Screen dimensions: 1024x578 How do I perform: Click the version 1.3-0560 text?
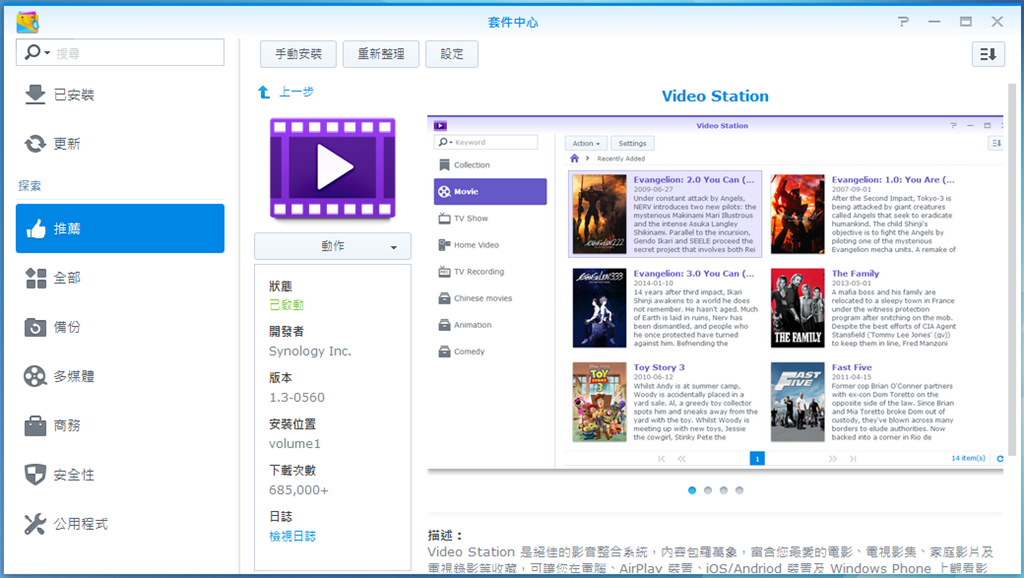point(296,398)
